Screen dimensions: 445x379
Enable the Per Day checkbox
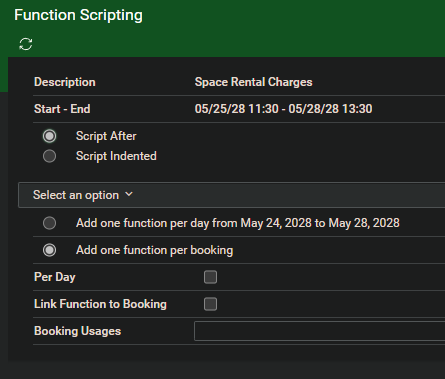(x=210, y=277)
